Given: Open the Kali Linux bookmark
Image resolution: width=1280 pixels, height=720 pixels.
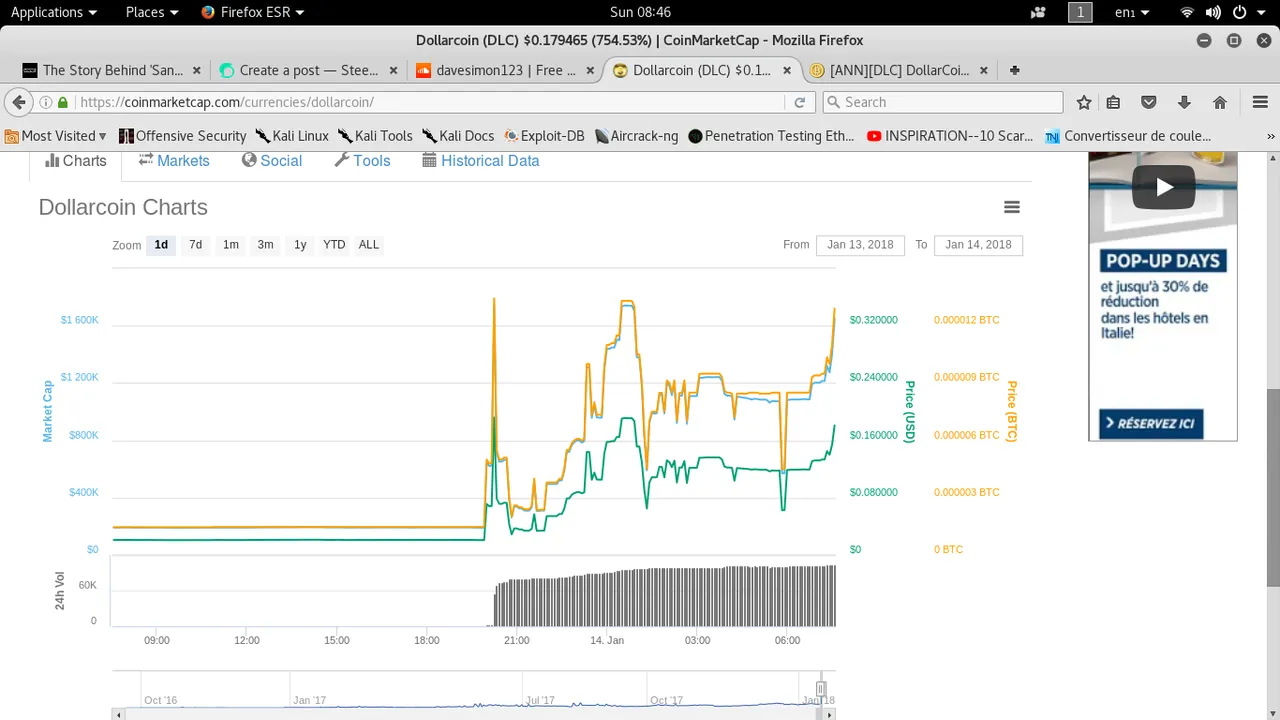Looking at the screenshot, I should click(x=292, y=136).
